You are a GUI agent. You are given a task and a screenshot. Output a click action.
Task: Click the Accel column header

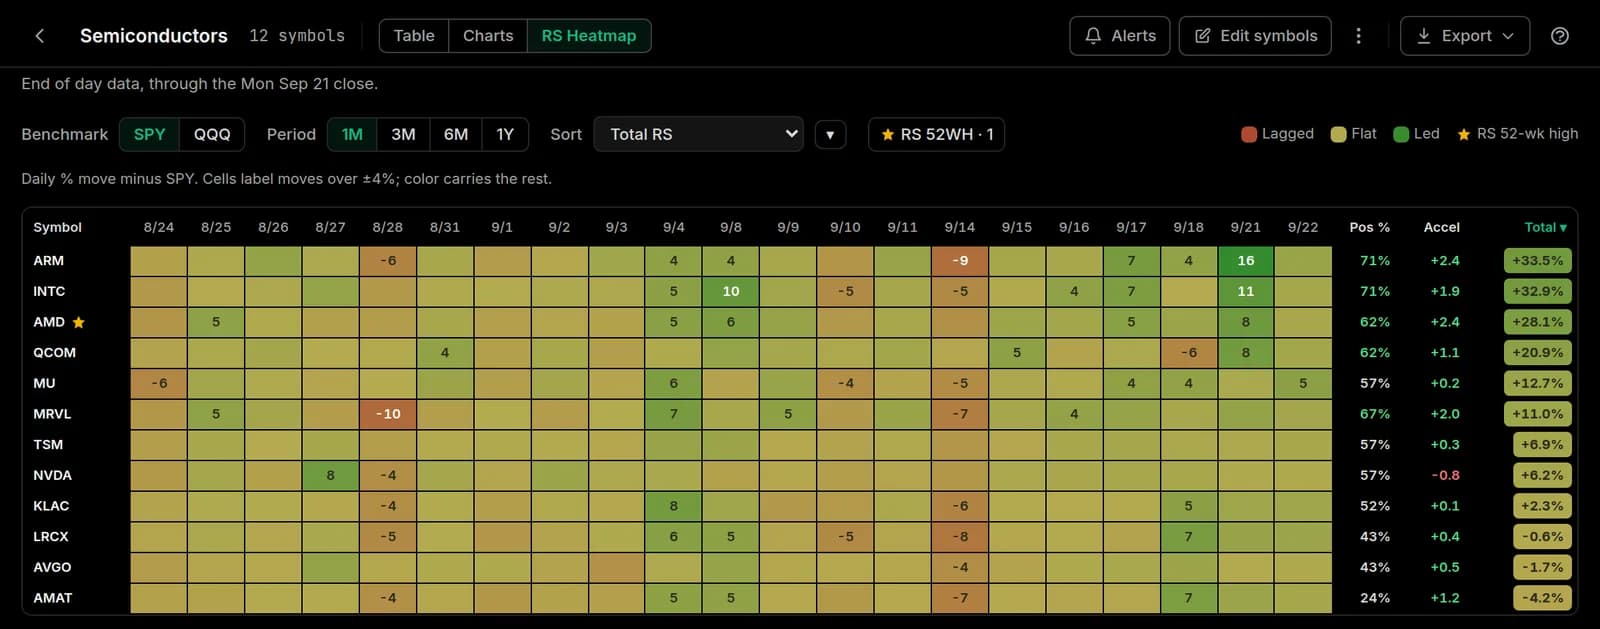tap(1441, 227)
